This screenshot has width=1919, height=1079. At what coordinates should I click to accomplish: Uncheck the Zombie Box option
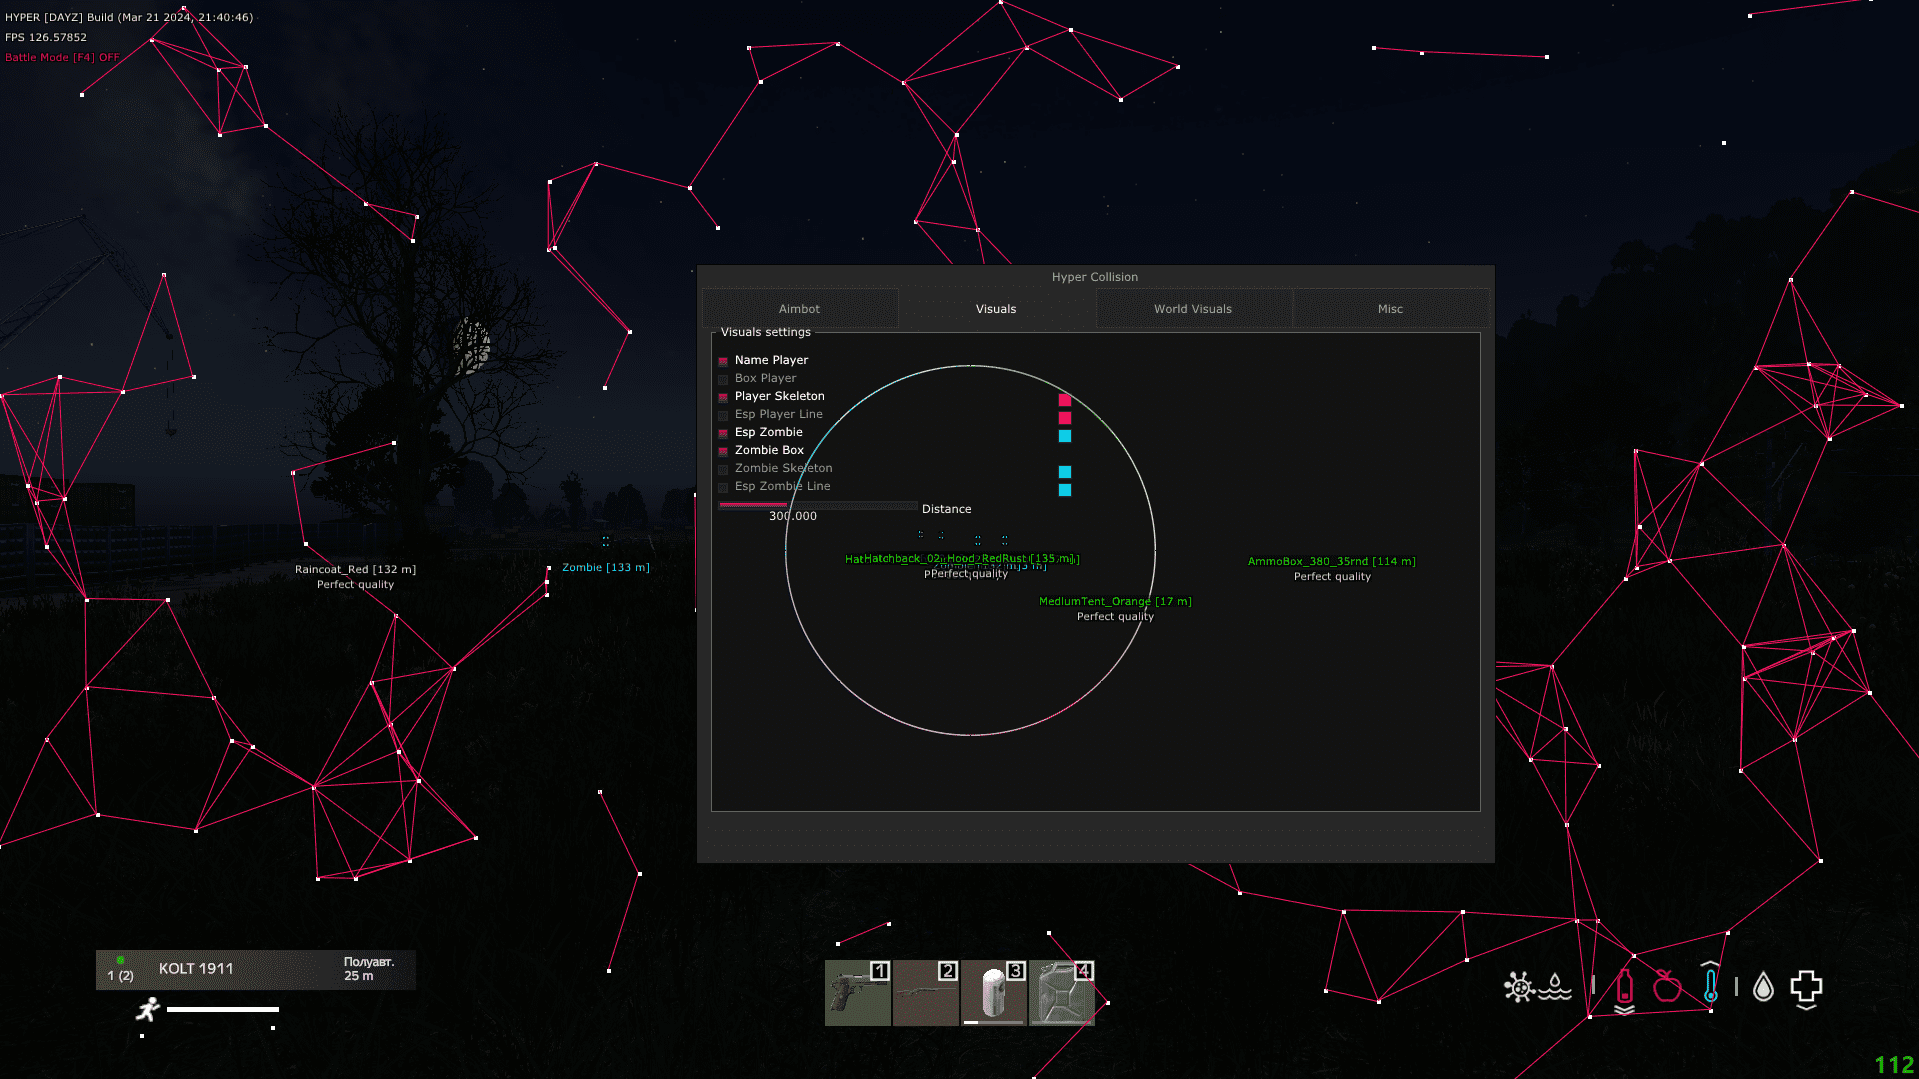pos(723,451)
